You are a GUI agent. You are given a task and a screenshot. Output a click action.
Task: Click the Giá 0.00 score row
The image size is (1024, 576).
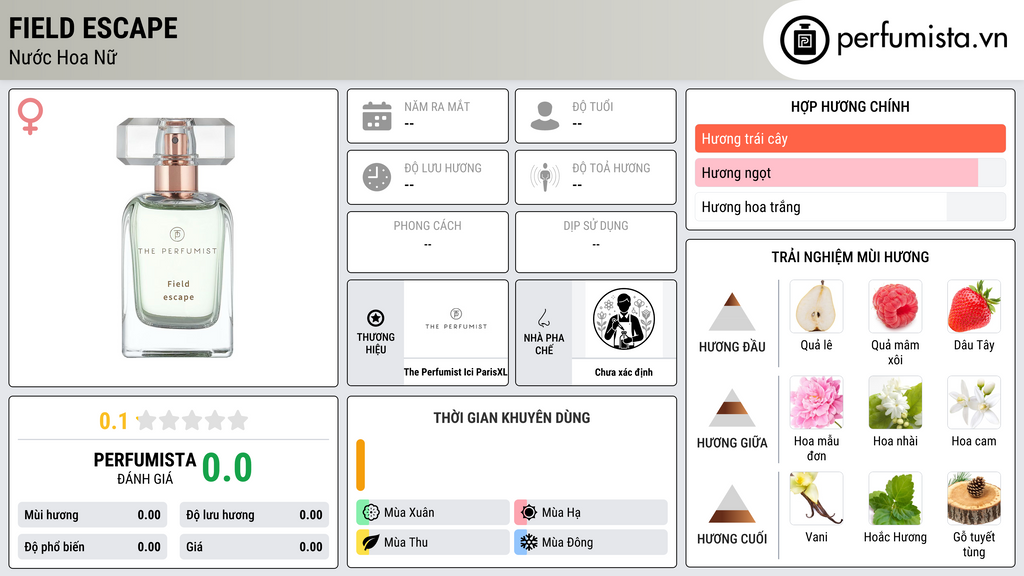254,547
